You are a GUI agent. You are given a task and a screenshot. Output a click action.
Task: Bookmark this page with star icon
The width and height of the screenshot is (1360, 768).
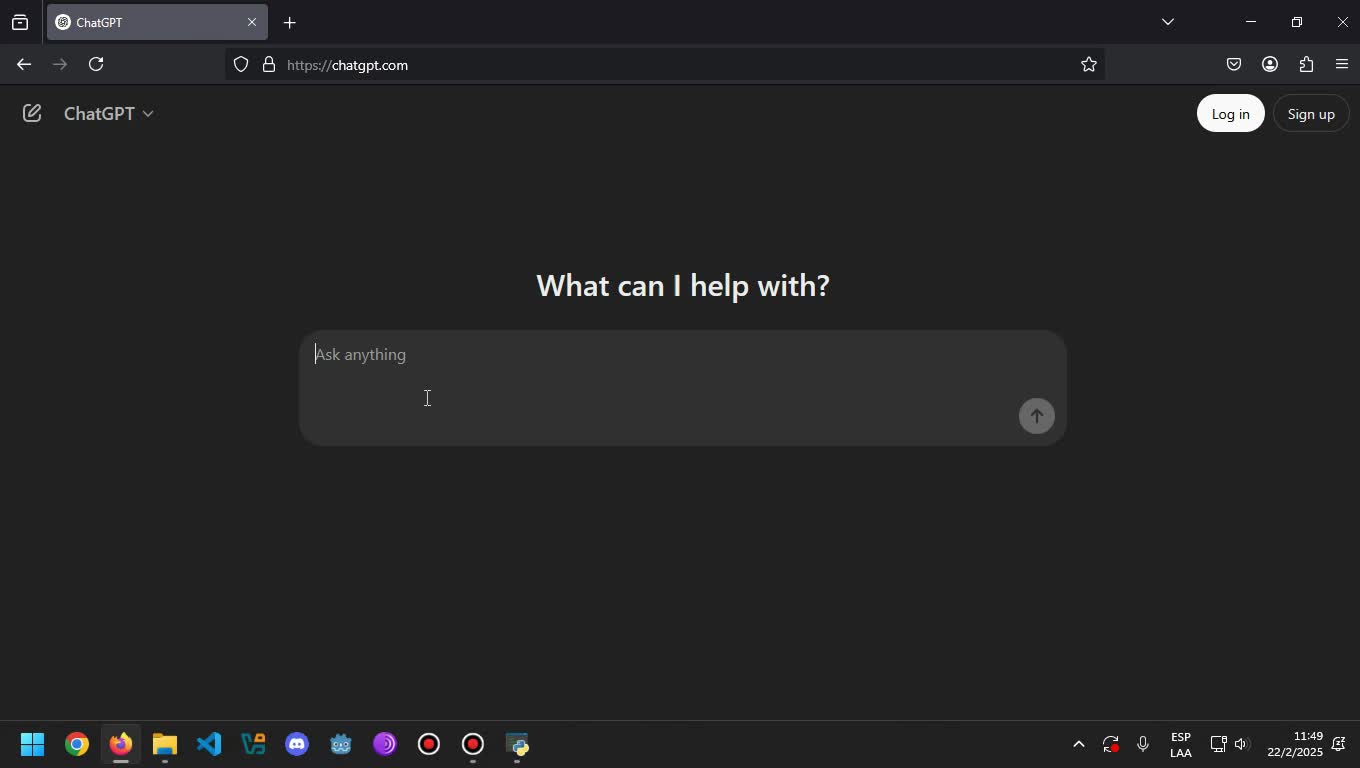tap(1089, 64)
